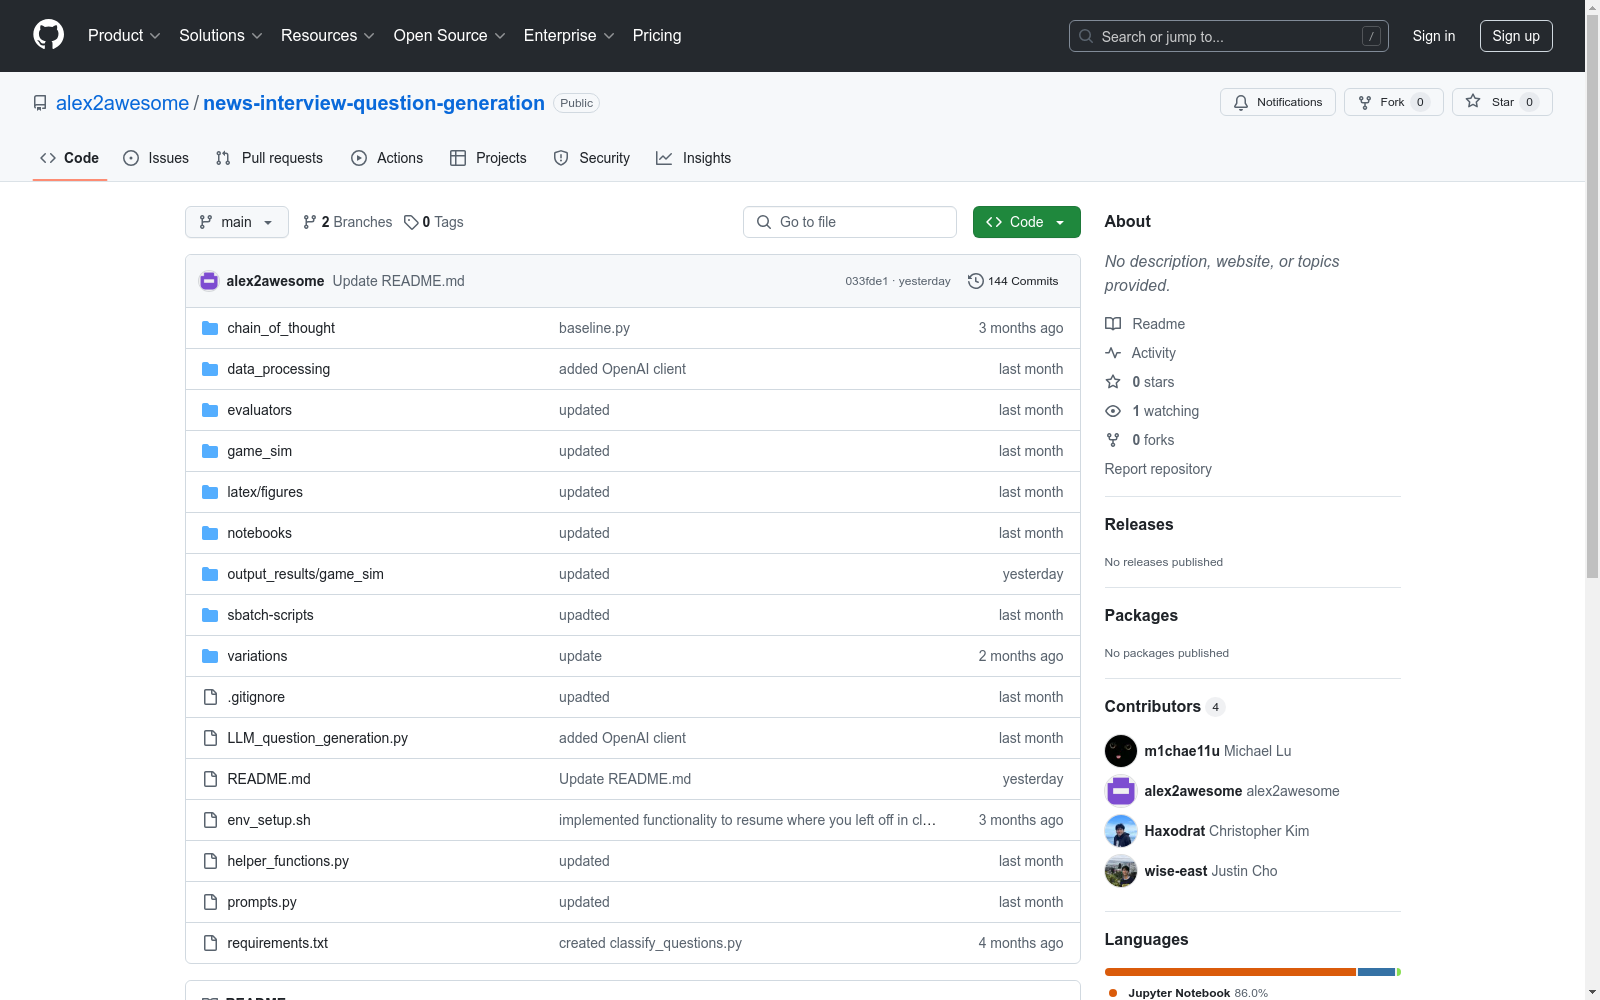Viewport: 1600px width, 1000px height.
Task: Switch to the Issues tab
Action: point(156,158)
